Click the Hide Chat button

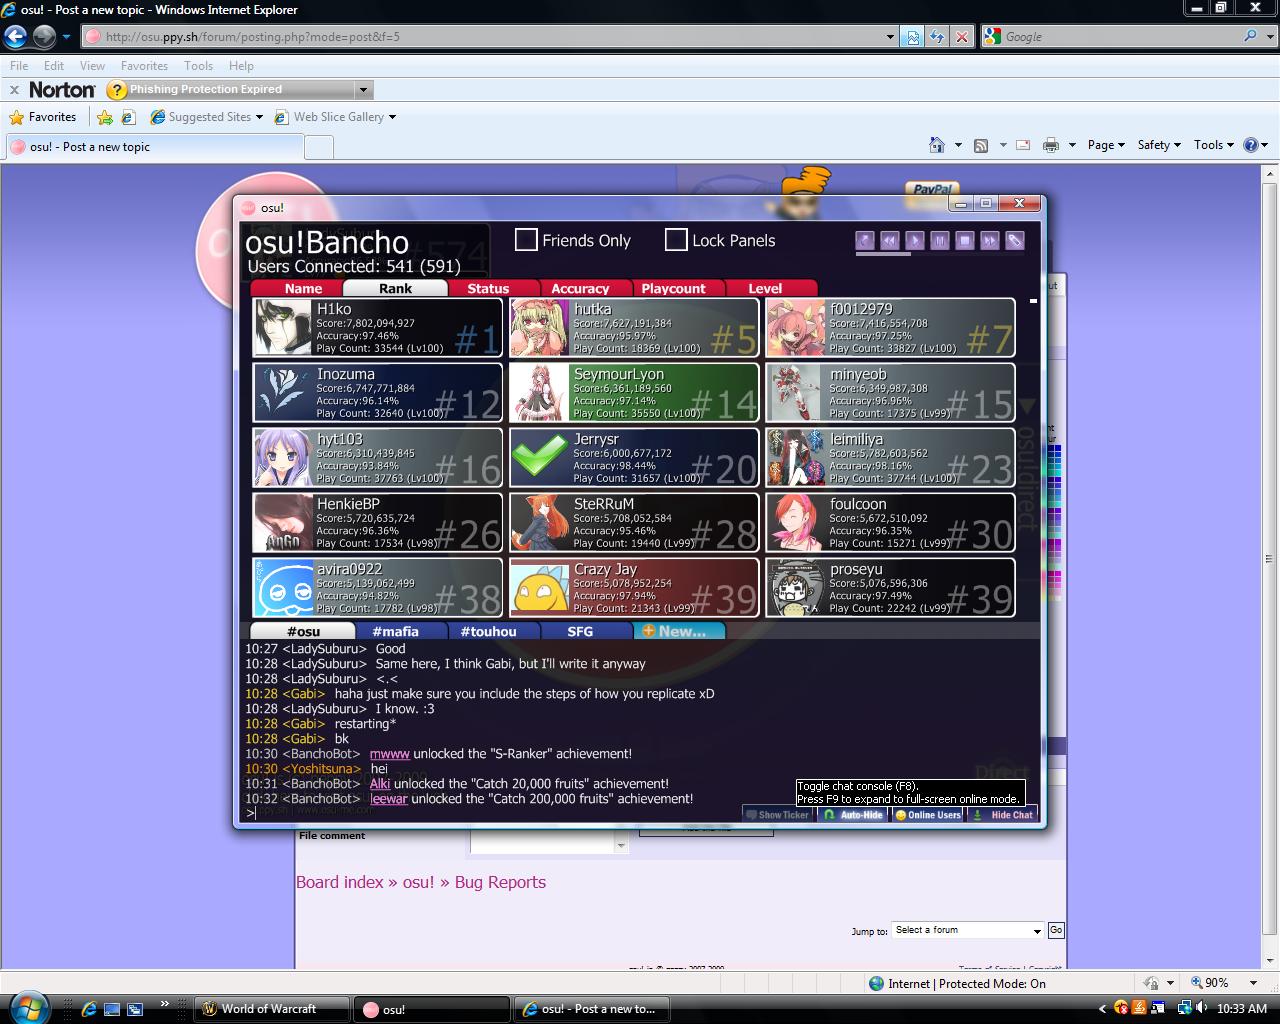tap(1003, 815)
